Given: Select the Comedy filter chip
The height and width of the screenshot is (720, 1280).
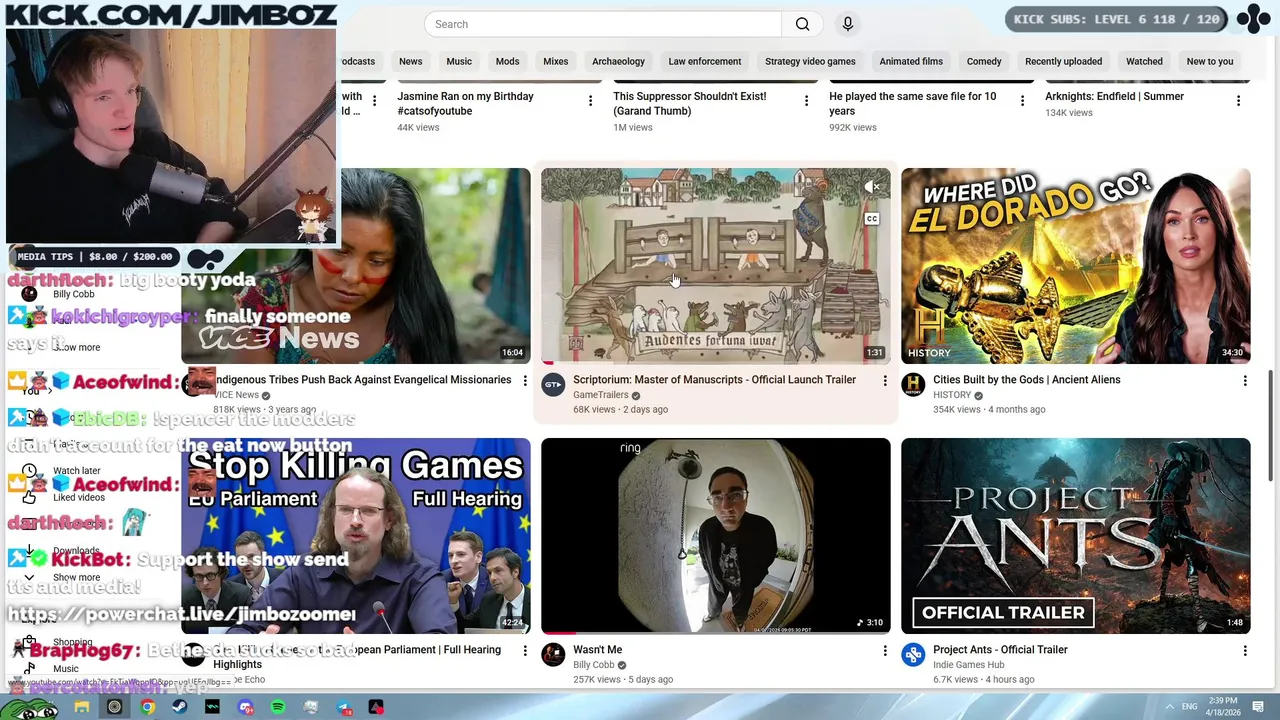Looking at the screenshot, I should tap(984, 61).
